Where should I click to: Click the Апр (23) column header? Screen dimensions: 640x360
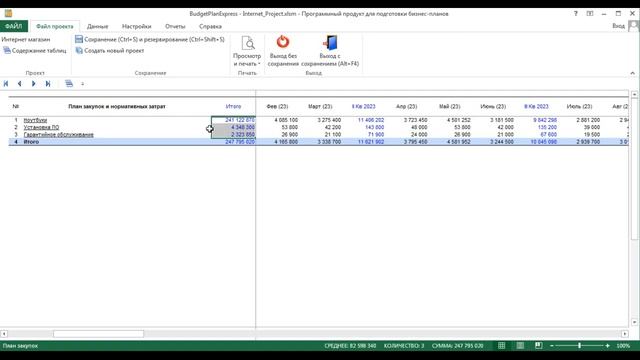pos(406,107)
